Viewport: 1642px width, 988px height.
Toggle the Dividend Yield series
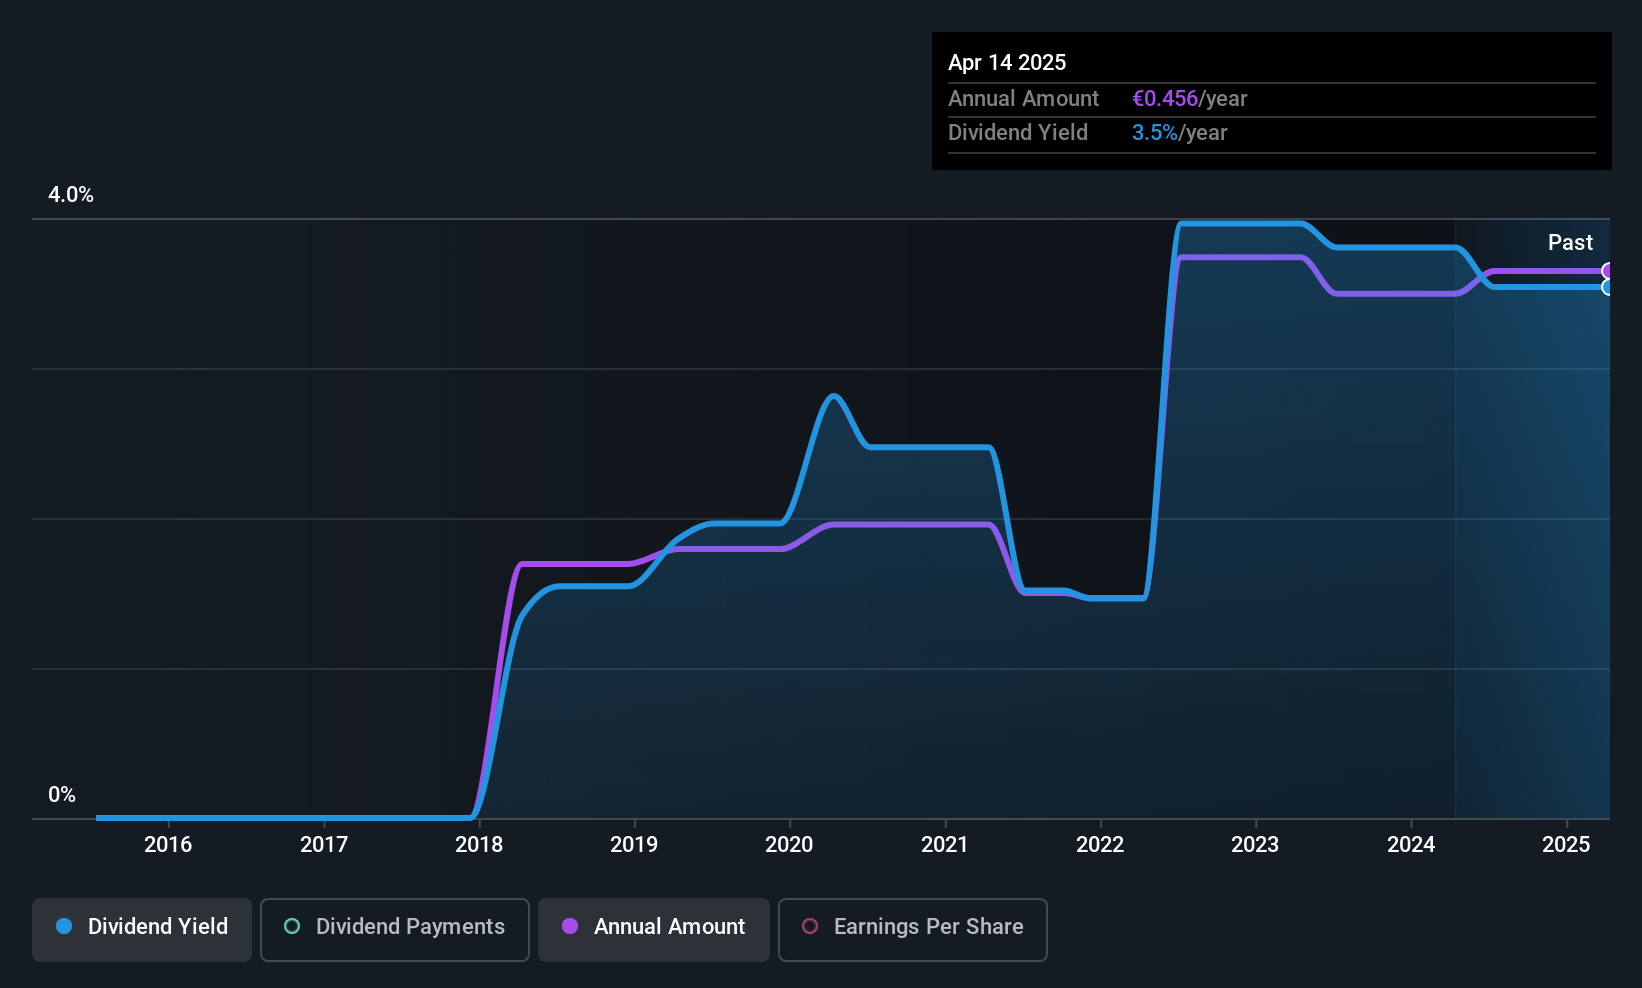142,929
